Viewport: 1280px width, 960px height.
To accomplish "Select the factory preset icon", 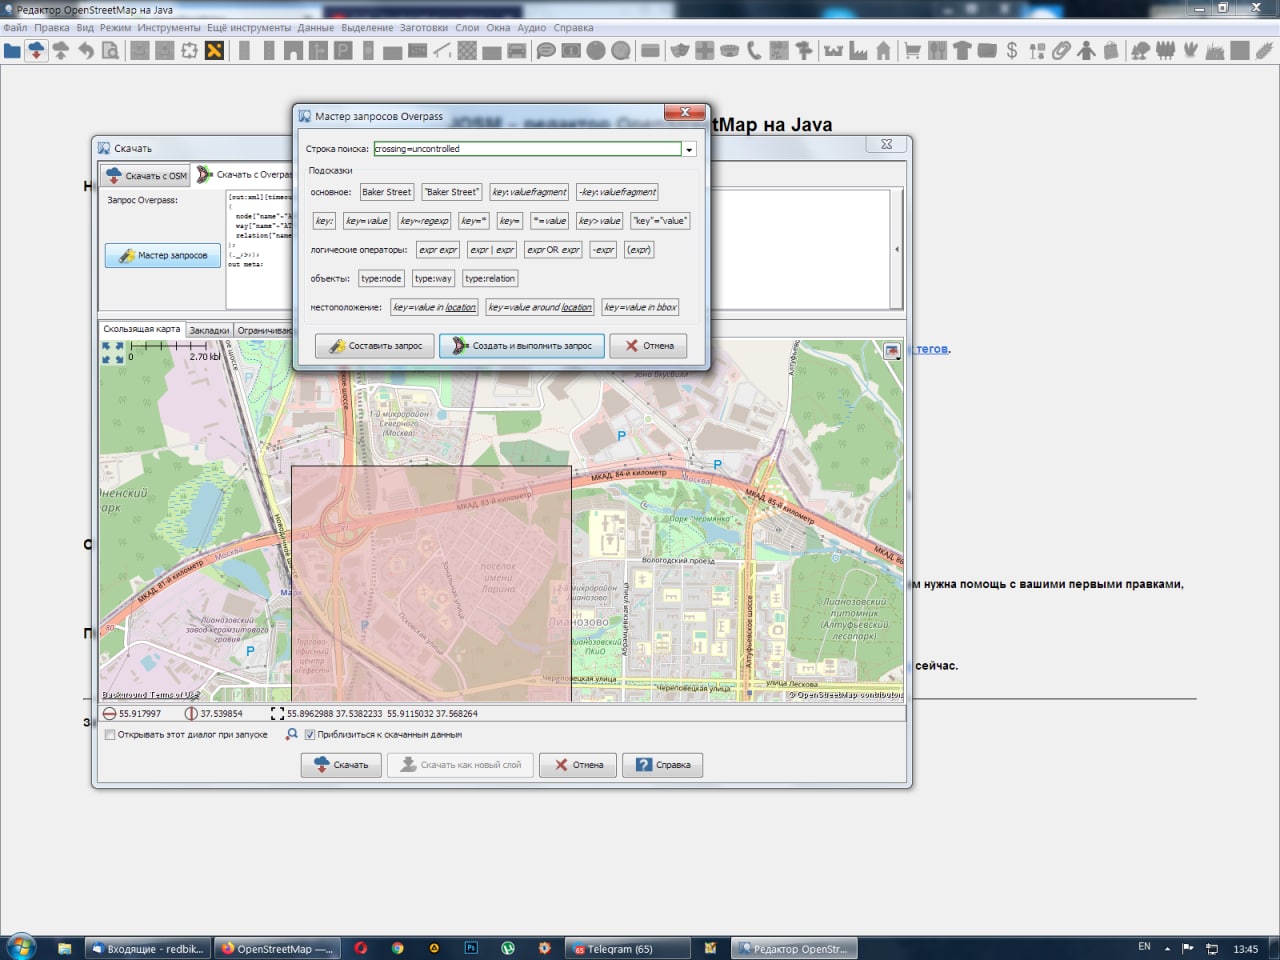I will [x=858, y=50].
